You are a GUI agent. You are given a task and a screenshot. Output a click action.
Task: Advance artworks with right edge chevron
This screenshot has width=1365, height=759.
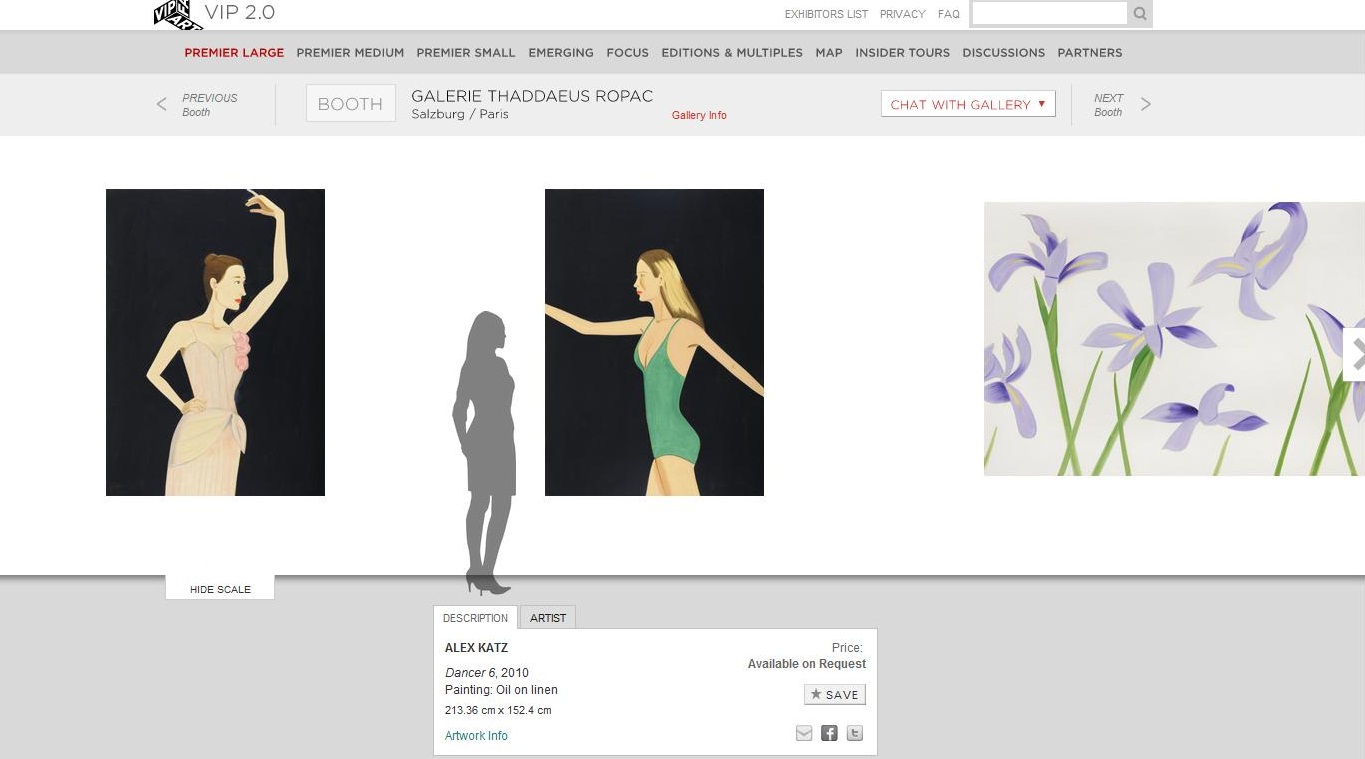(x=1356, y=354)
